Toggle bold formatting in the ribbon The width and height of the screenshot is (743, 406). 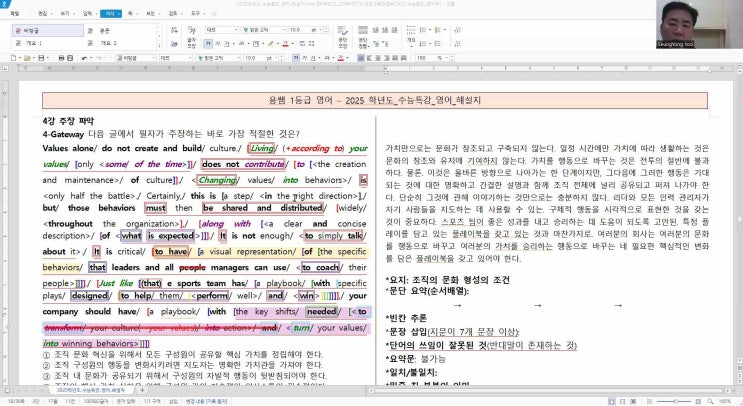coord(208,43)
